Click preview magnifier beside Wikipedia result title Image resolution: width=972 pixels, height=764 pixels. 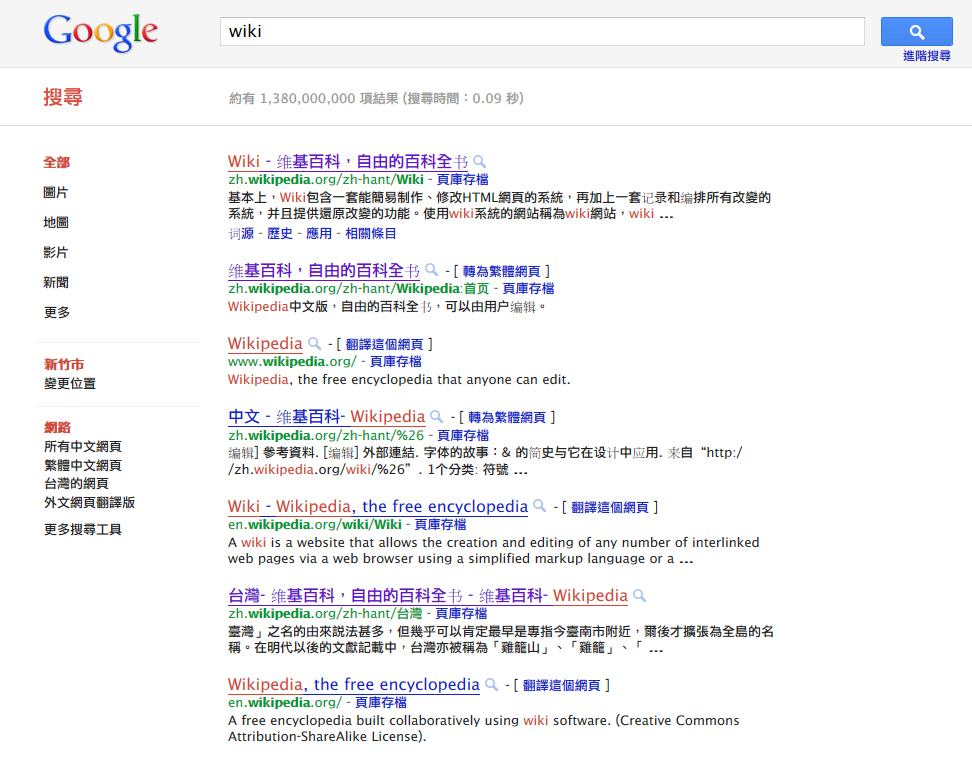[314, 344]
